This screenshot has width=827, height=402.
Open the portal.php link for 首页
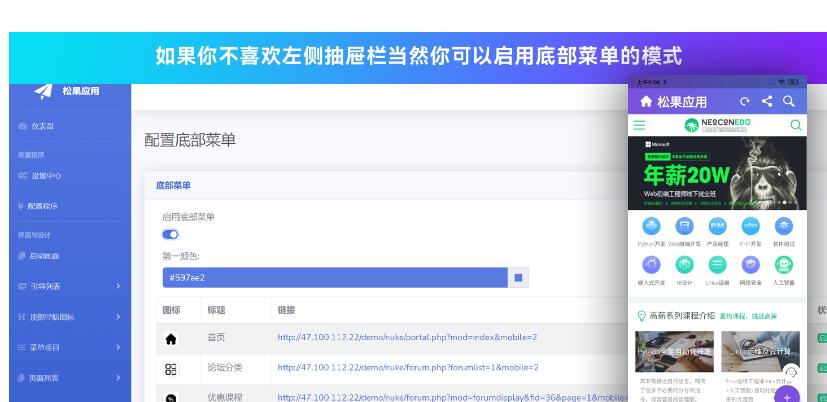[x=407, y=337]
